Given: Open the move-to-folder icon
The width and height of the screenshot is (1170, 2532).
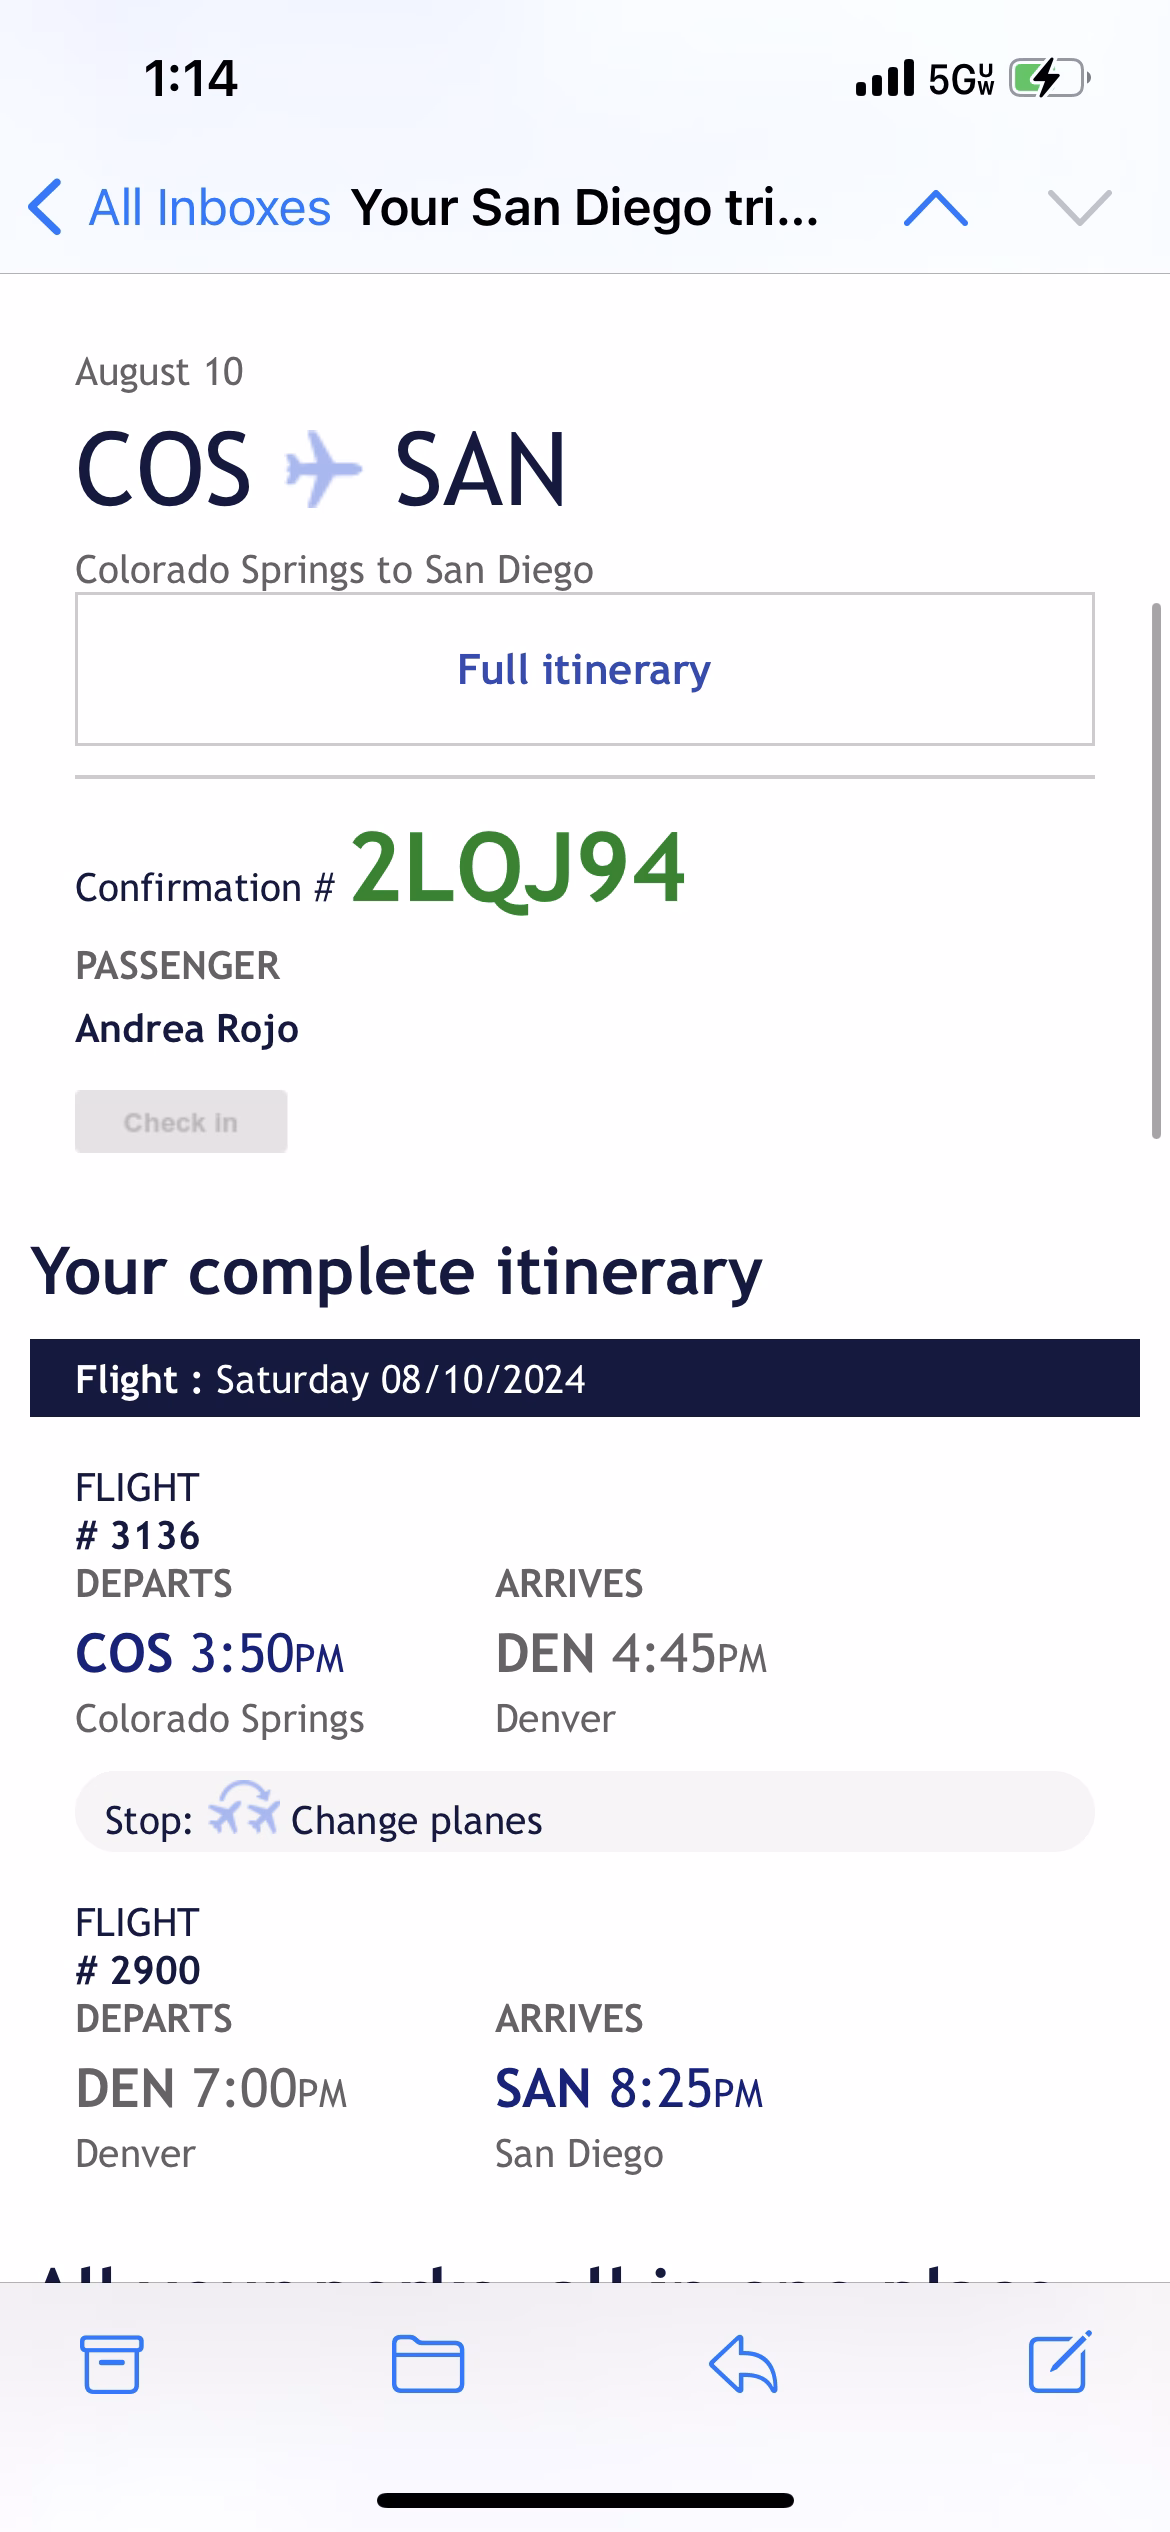Looking at the screenshot, I should point(427,2364).
